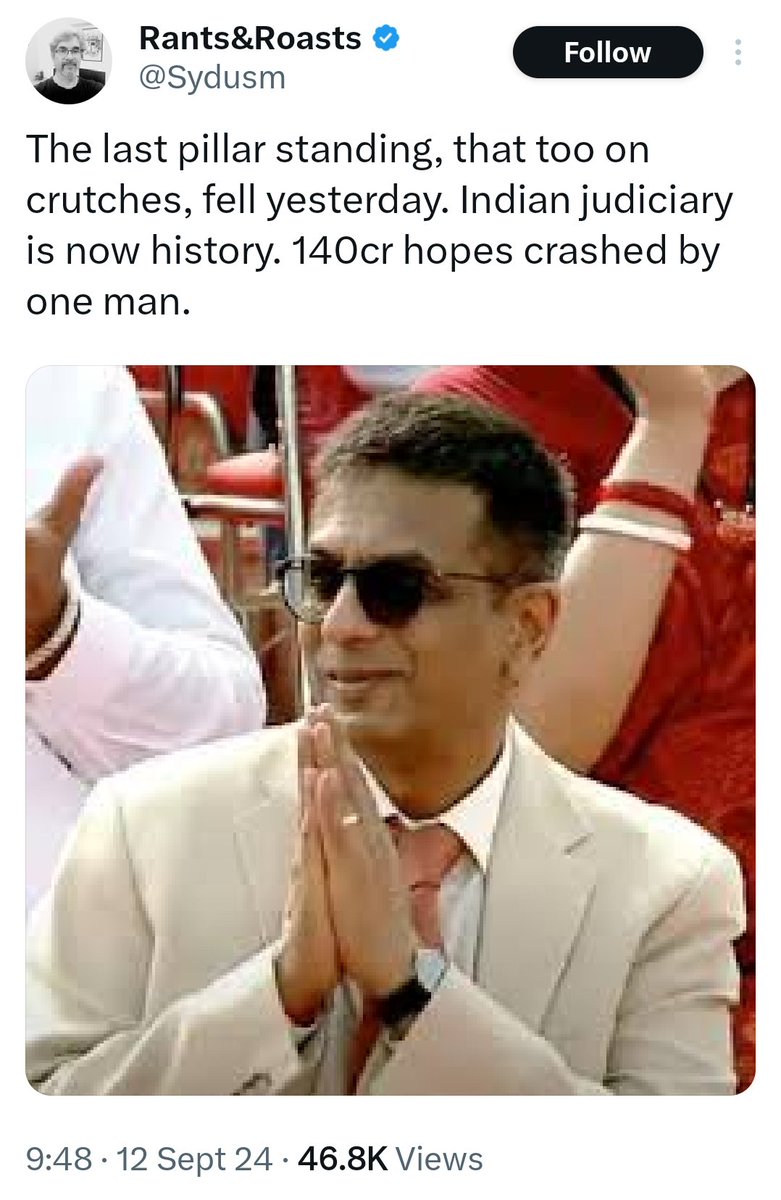Click the 9:48 timestamp
Screen dimensions: 781x1200
[x=59, y=1160]
